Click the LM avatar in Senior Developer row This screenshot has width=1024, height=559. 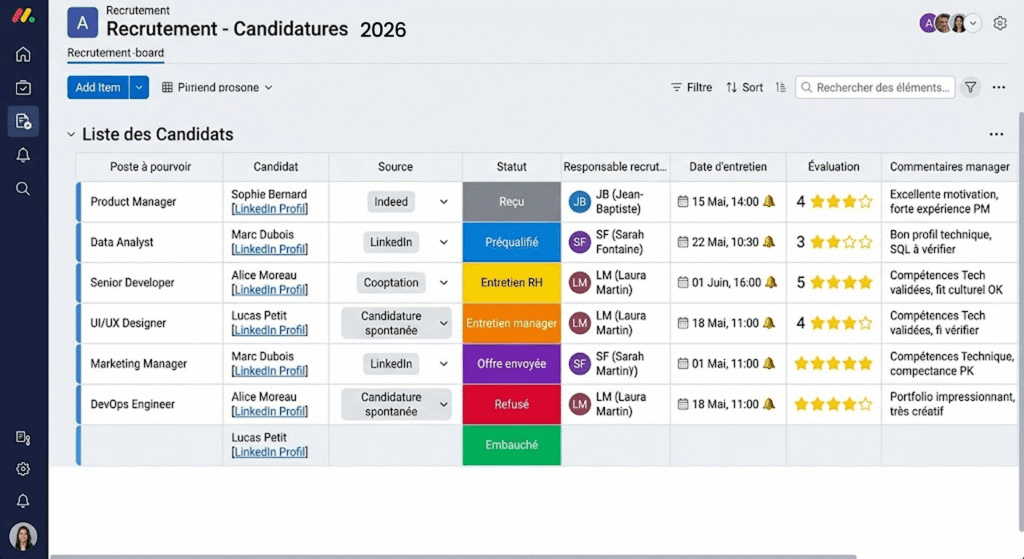coord(579,283)
